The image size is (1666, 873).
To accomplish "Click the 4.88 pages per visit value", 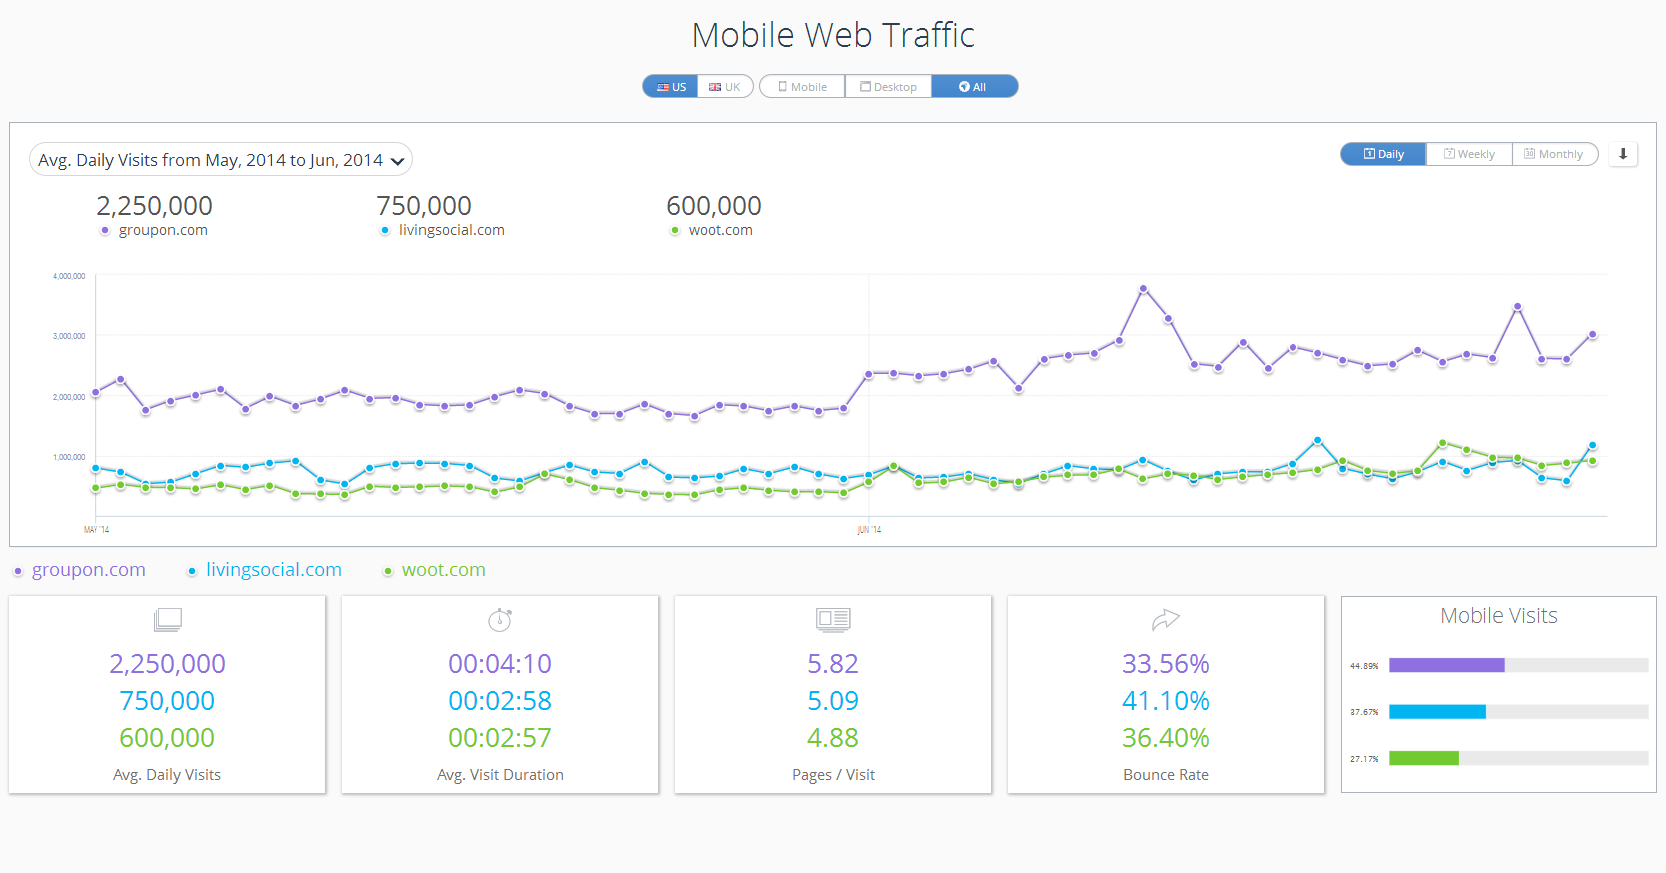I will (x=833, y=738).
